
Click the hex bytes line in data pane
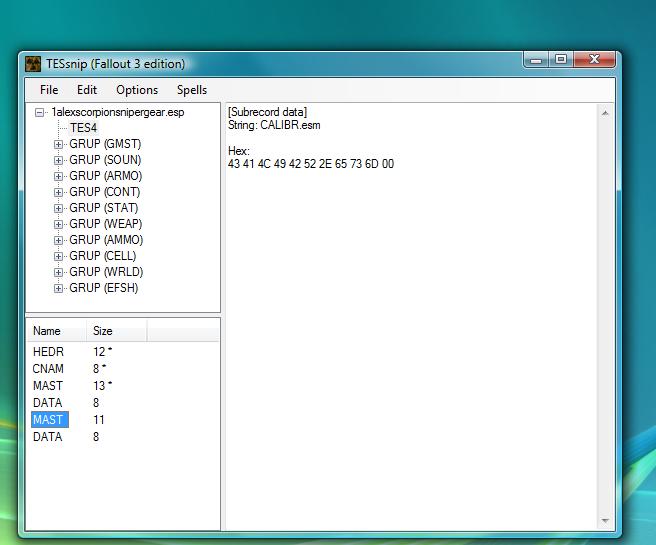coord(311,164)
